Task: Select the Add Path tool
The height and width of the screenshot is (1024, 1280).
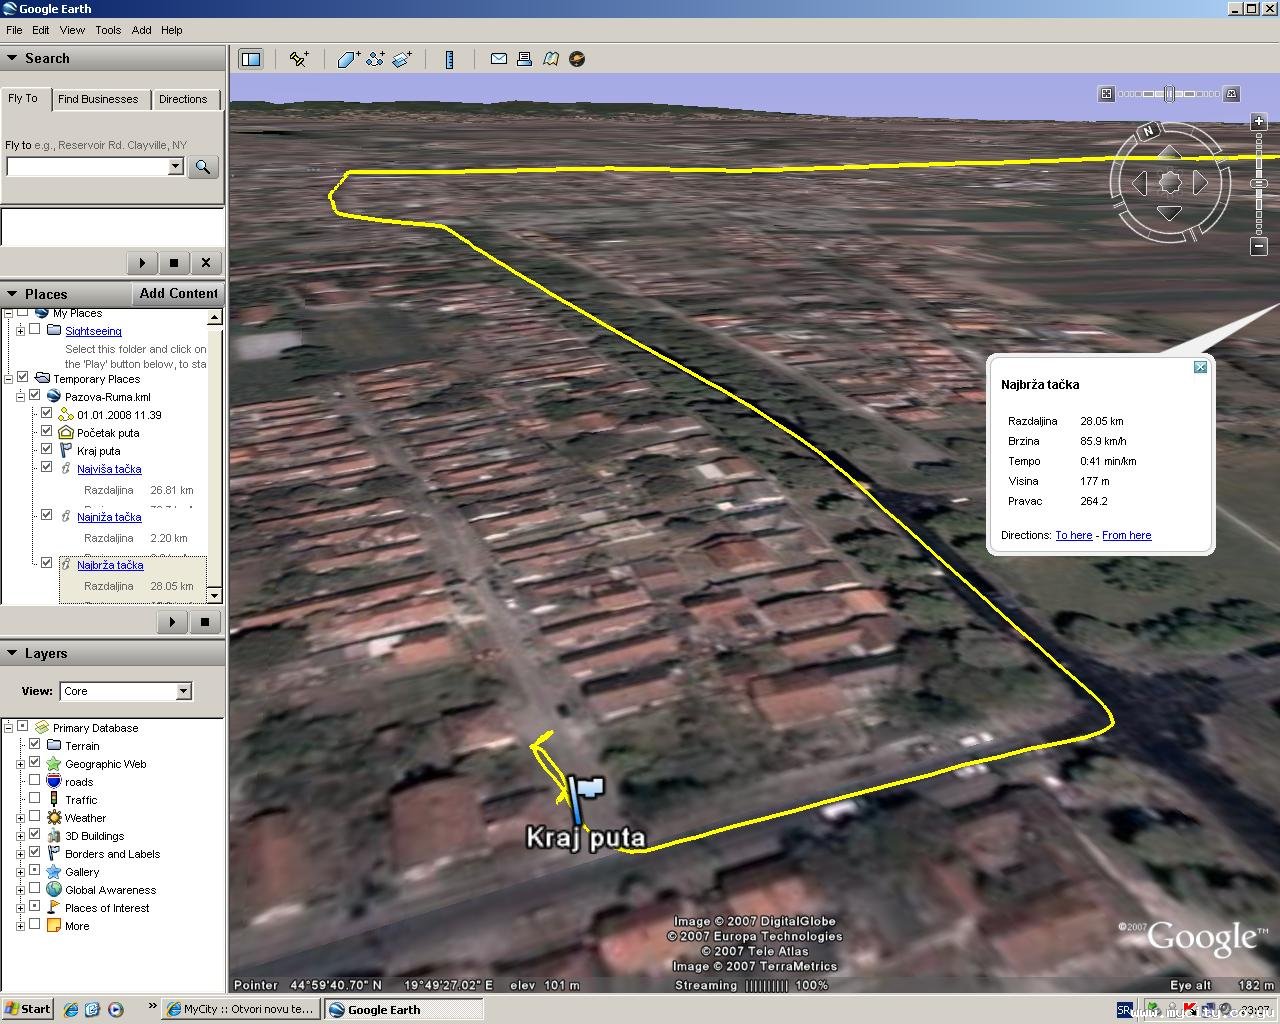Action: (x=375, y=59)
